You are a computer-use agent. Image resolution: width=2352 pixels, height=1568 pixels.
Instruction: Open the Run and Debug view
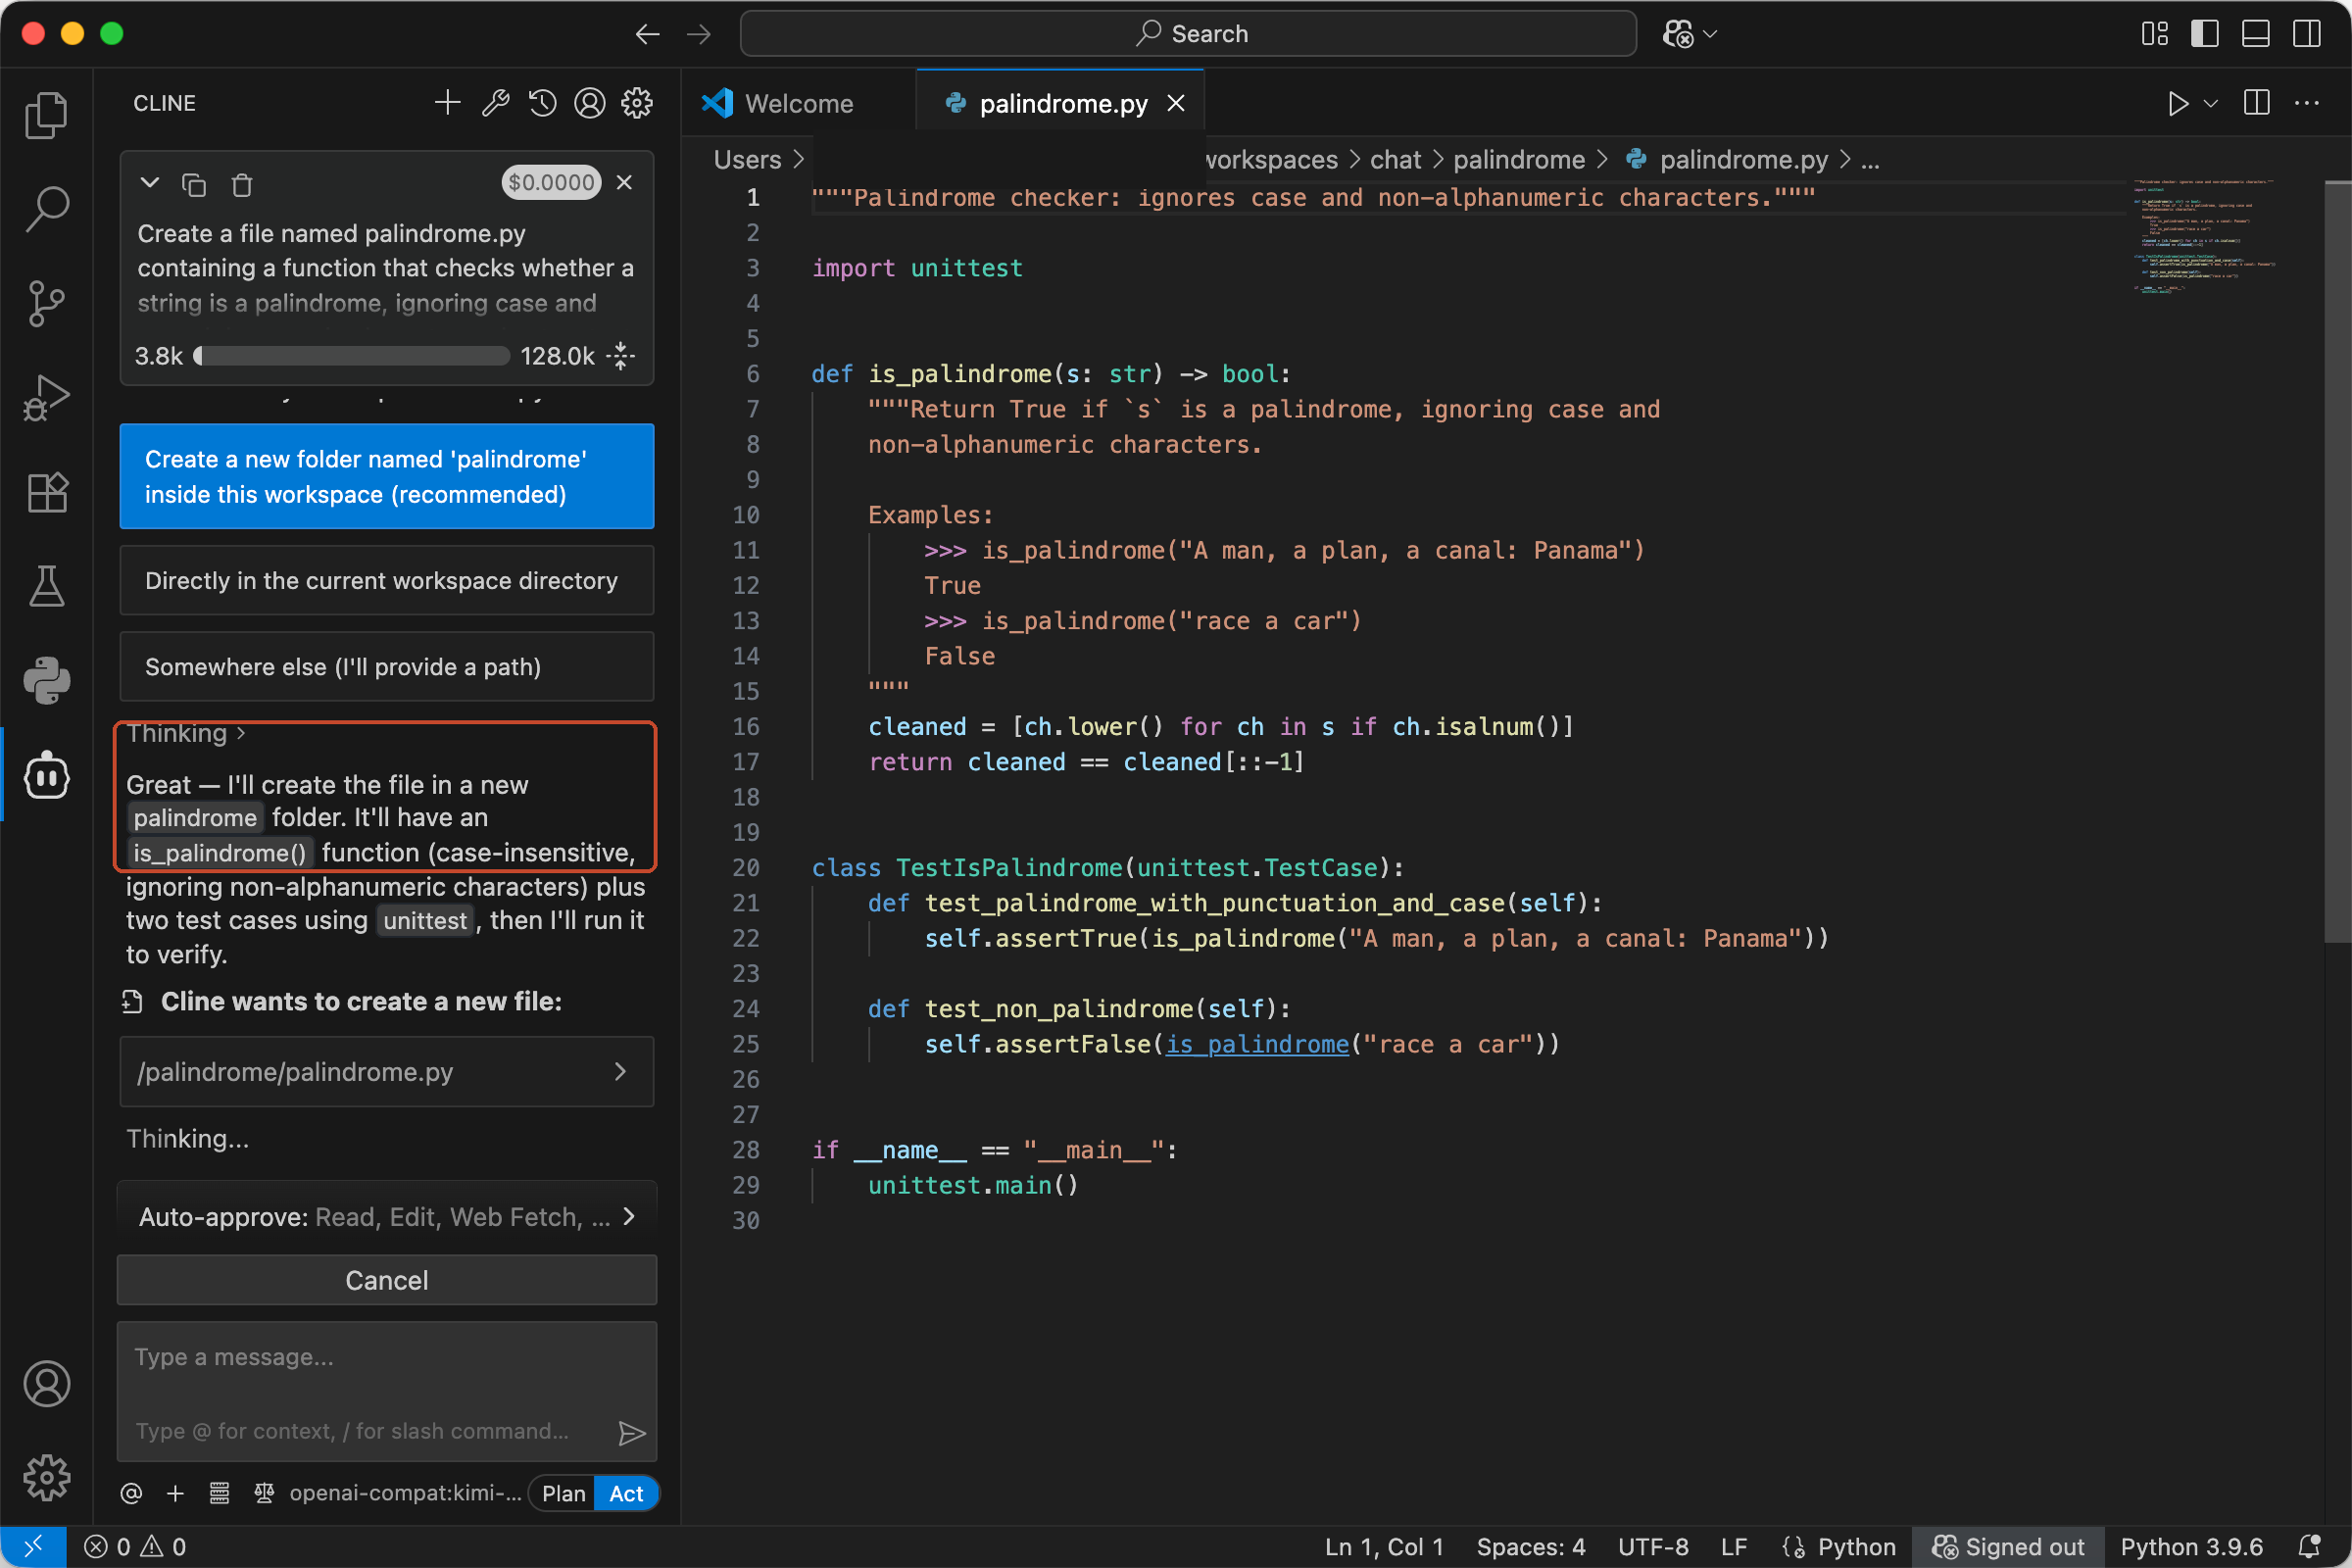pyautogui.click(x=46, y=398)
